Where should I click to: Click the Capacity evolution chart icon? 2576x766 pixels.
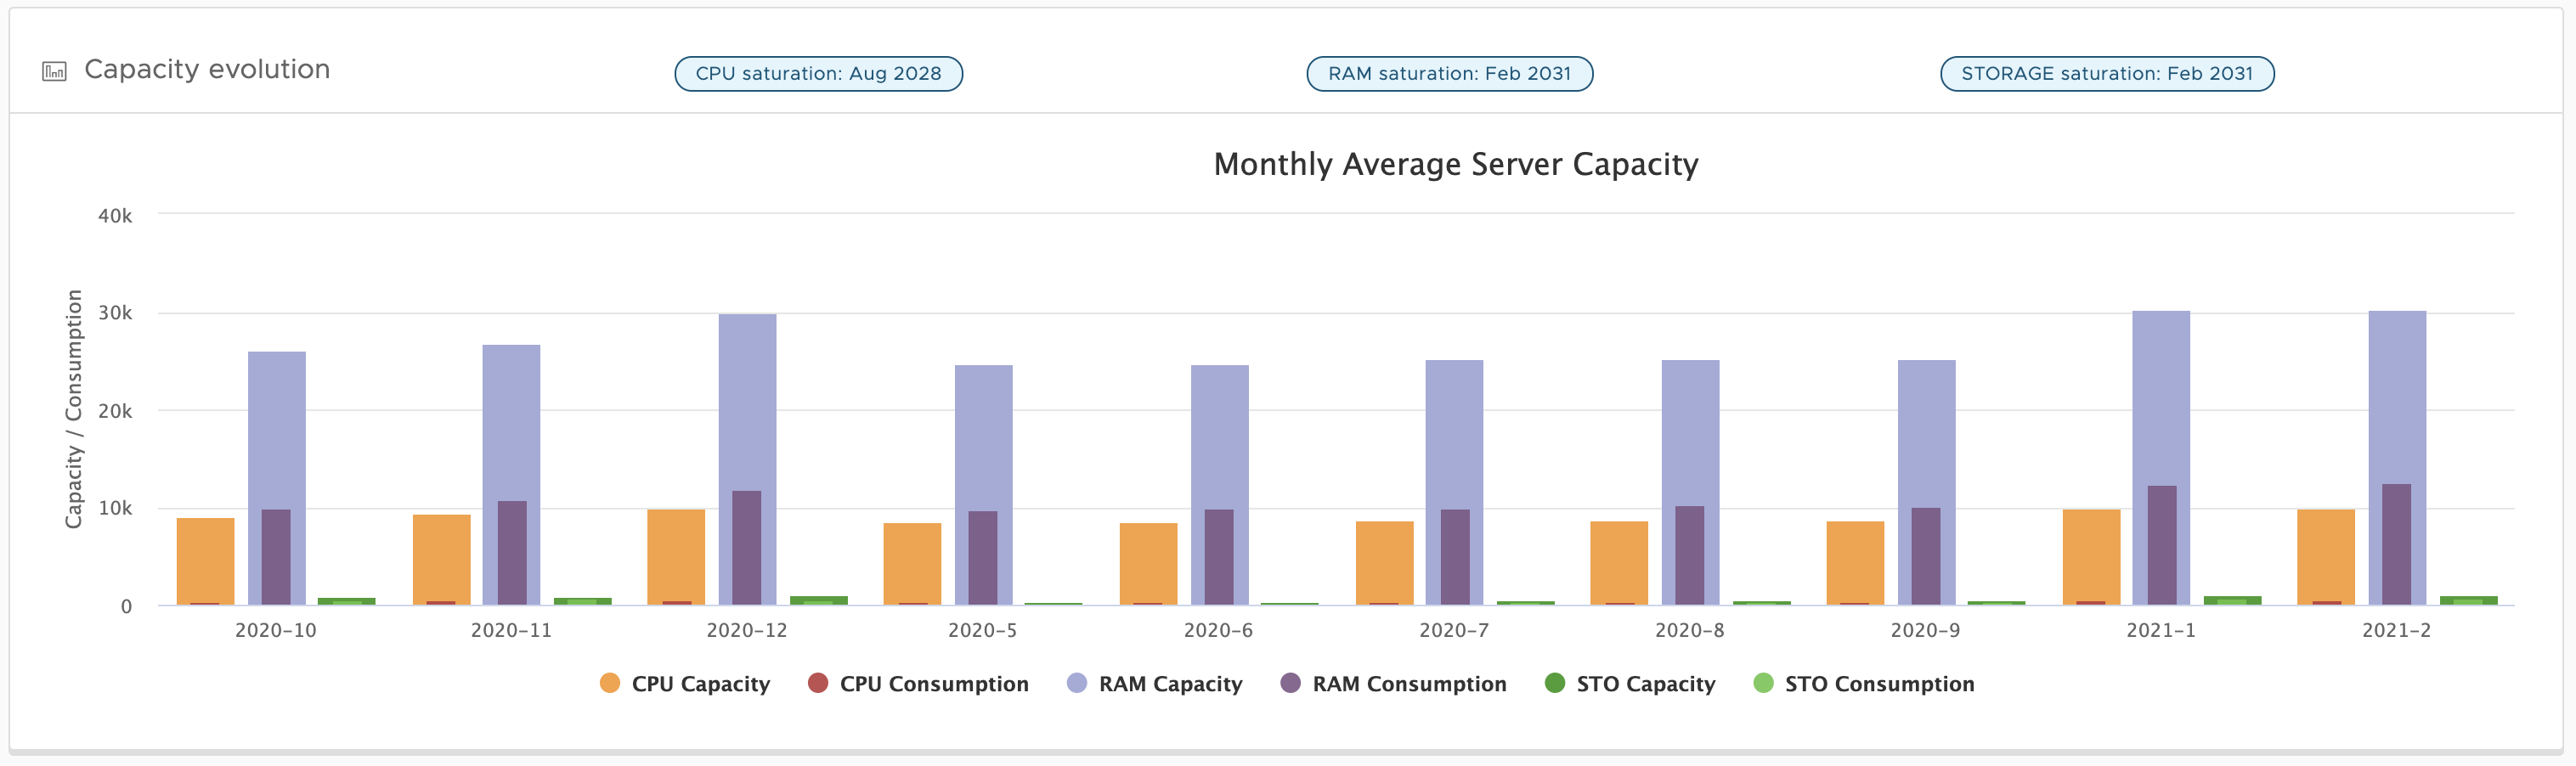click(x=54, y=71)
